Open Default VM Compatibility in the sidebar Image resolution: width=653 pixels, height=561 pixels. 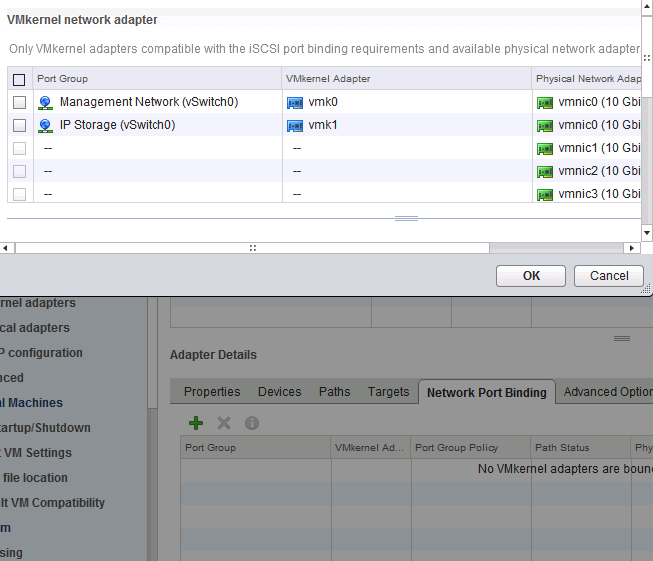(52, 503)
